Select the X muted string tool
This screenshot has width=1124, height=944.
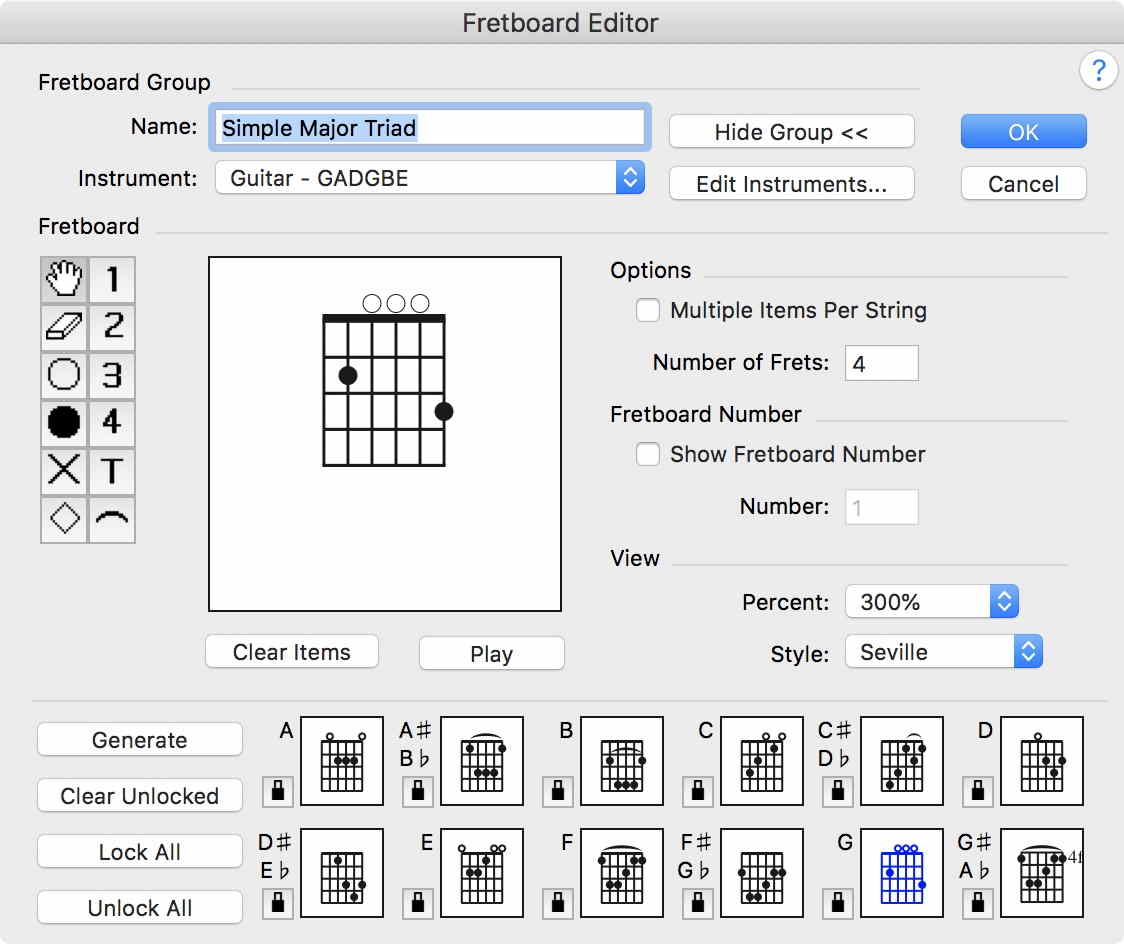(64, 470)
